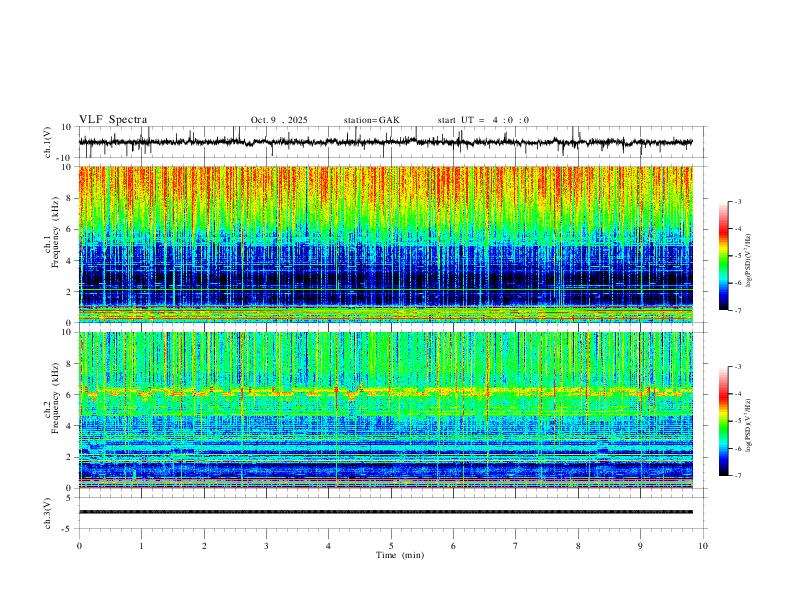Click the ch.2 spectrogram color bar

[x=723, y=421]
